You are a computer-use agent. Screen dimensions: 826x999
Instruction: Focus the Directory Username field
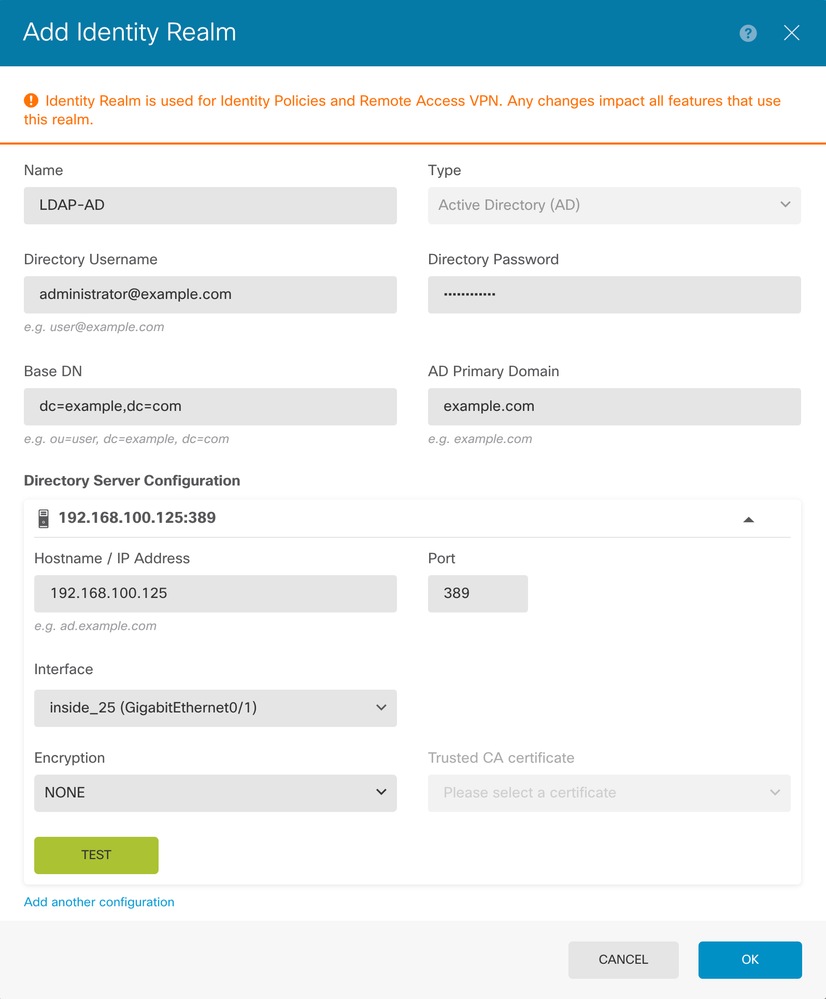click(x=210, y=295)
